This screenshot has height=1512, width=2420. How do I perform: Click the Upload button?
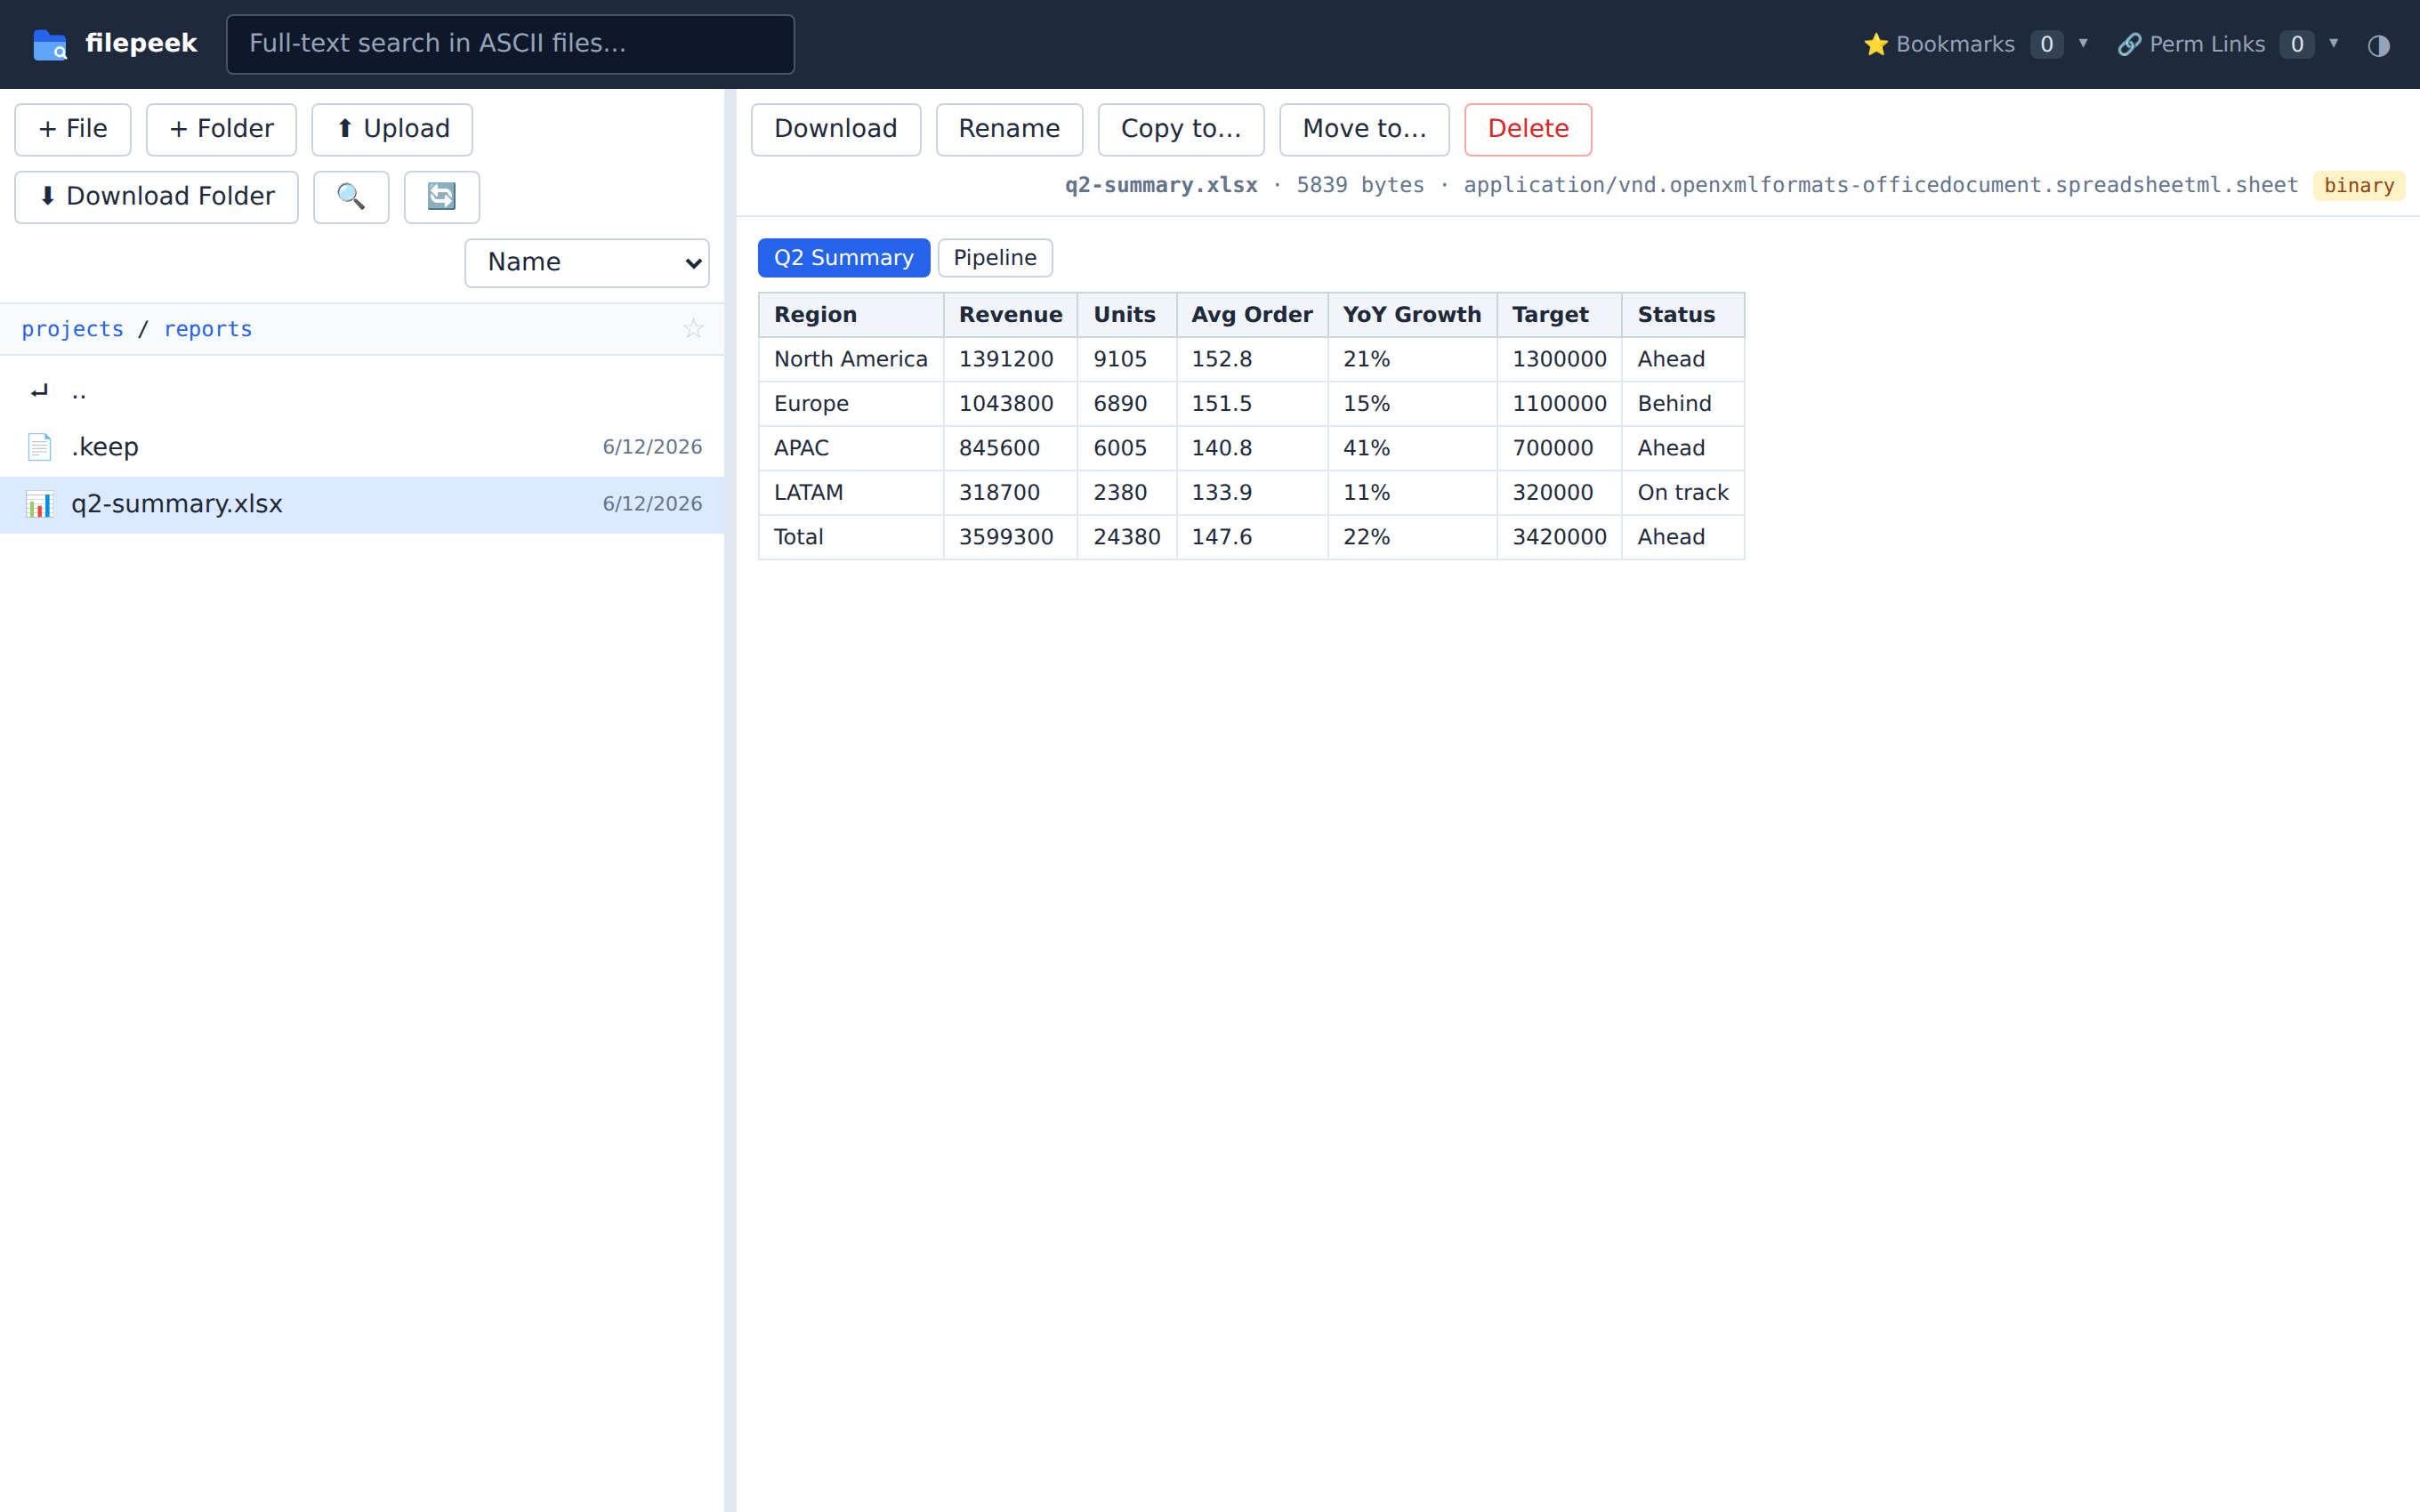coord(392,129)
